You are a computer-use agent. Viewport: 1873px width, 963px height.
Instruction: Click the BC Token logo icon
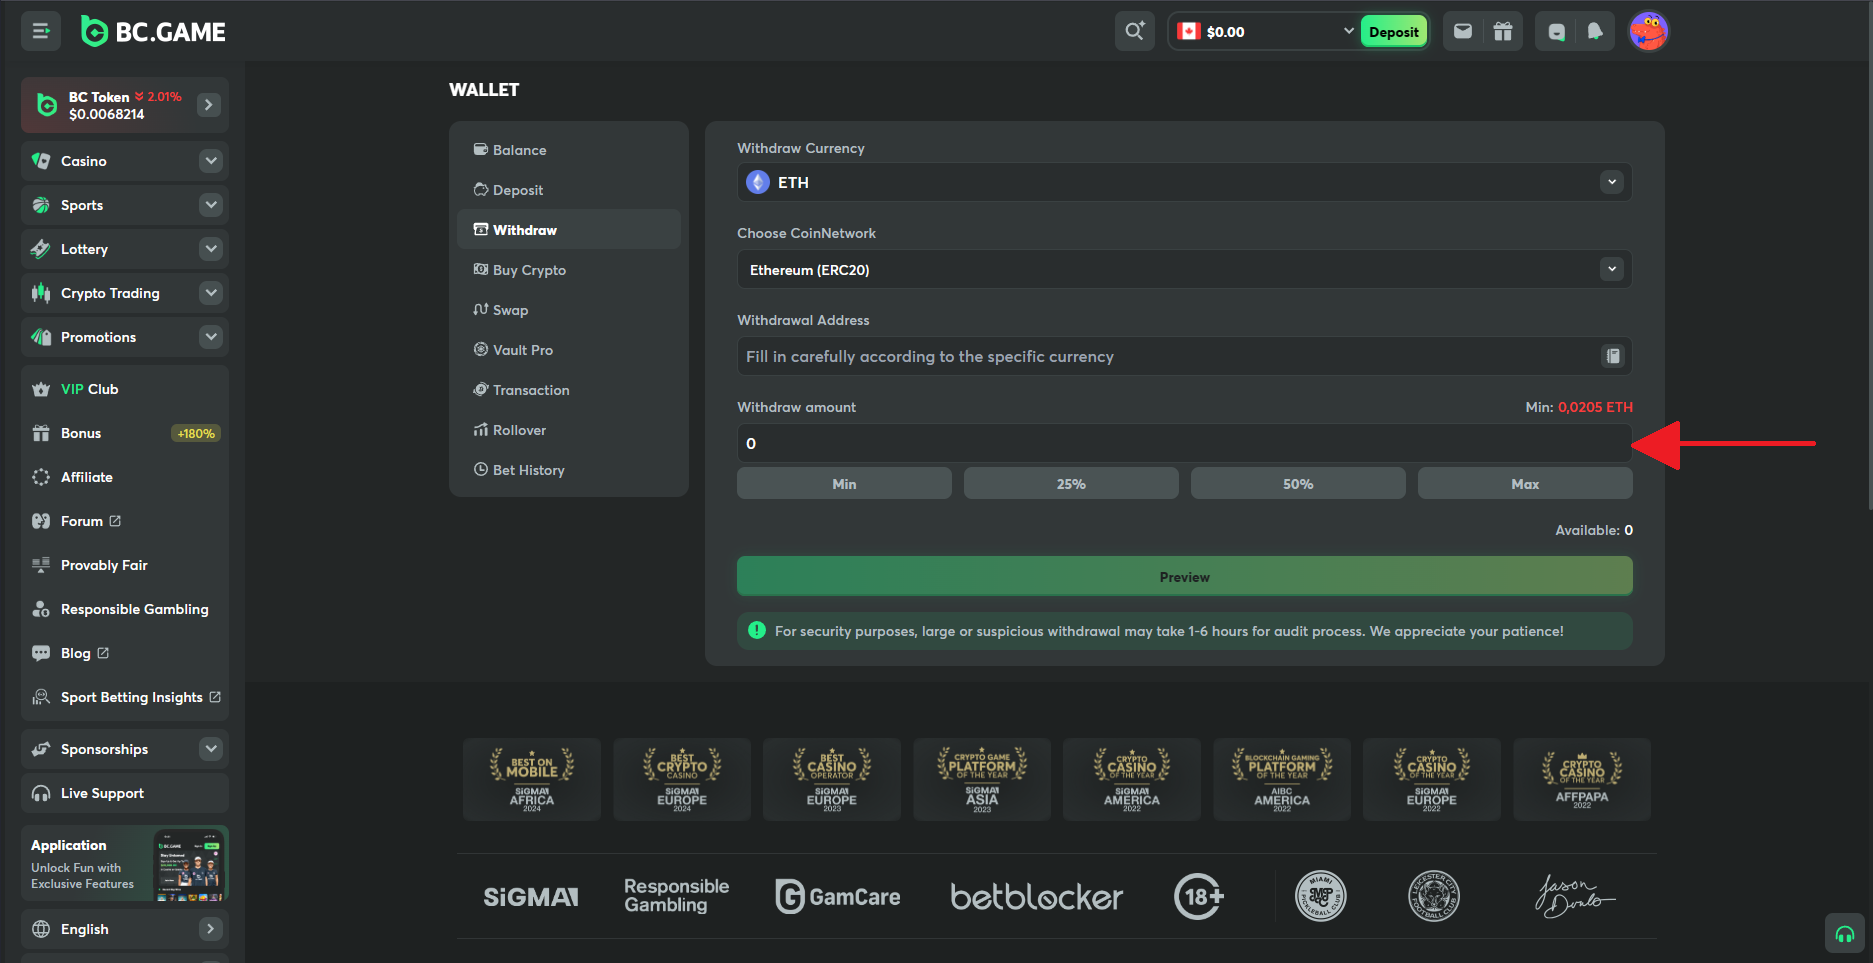coord(47,105)
